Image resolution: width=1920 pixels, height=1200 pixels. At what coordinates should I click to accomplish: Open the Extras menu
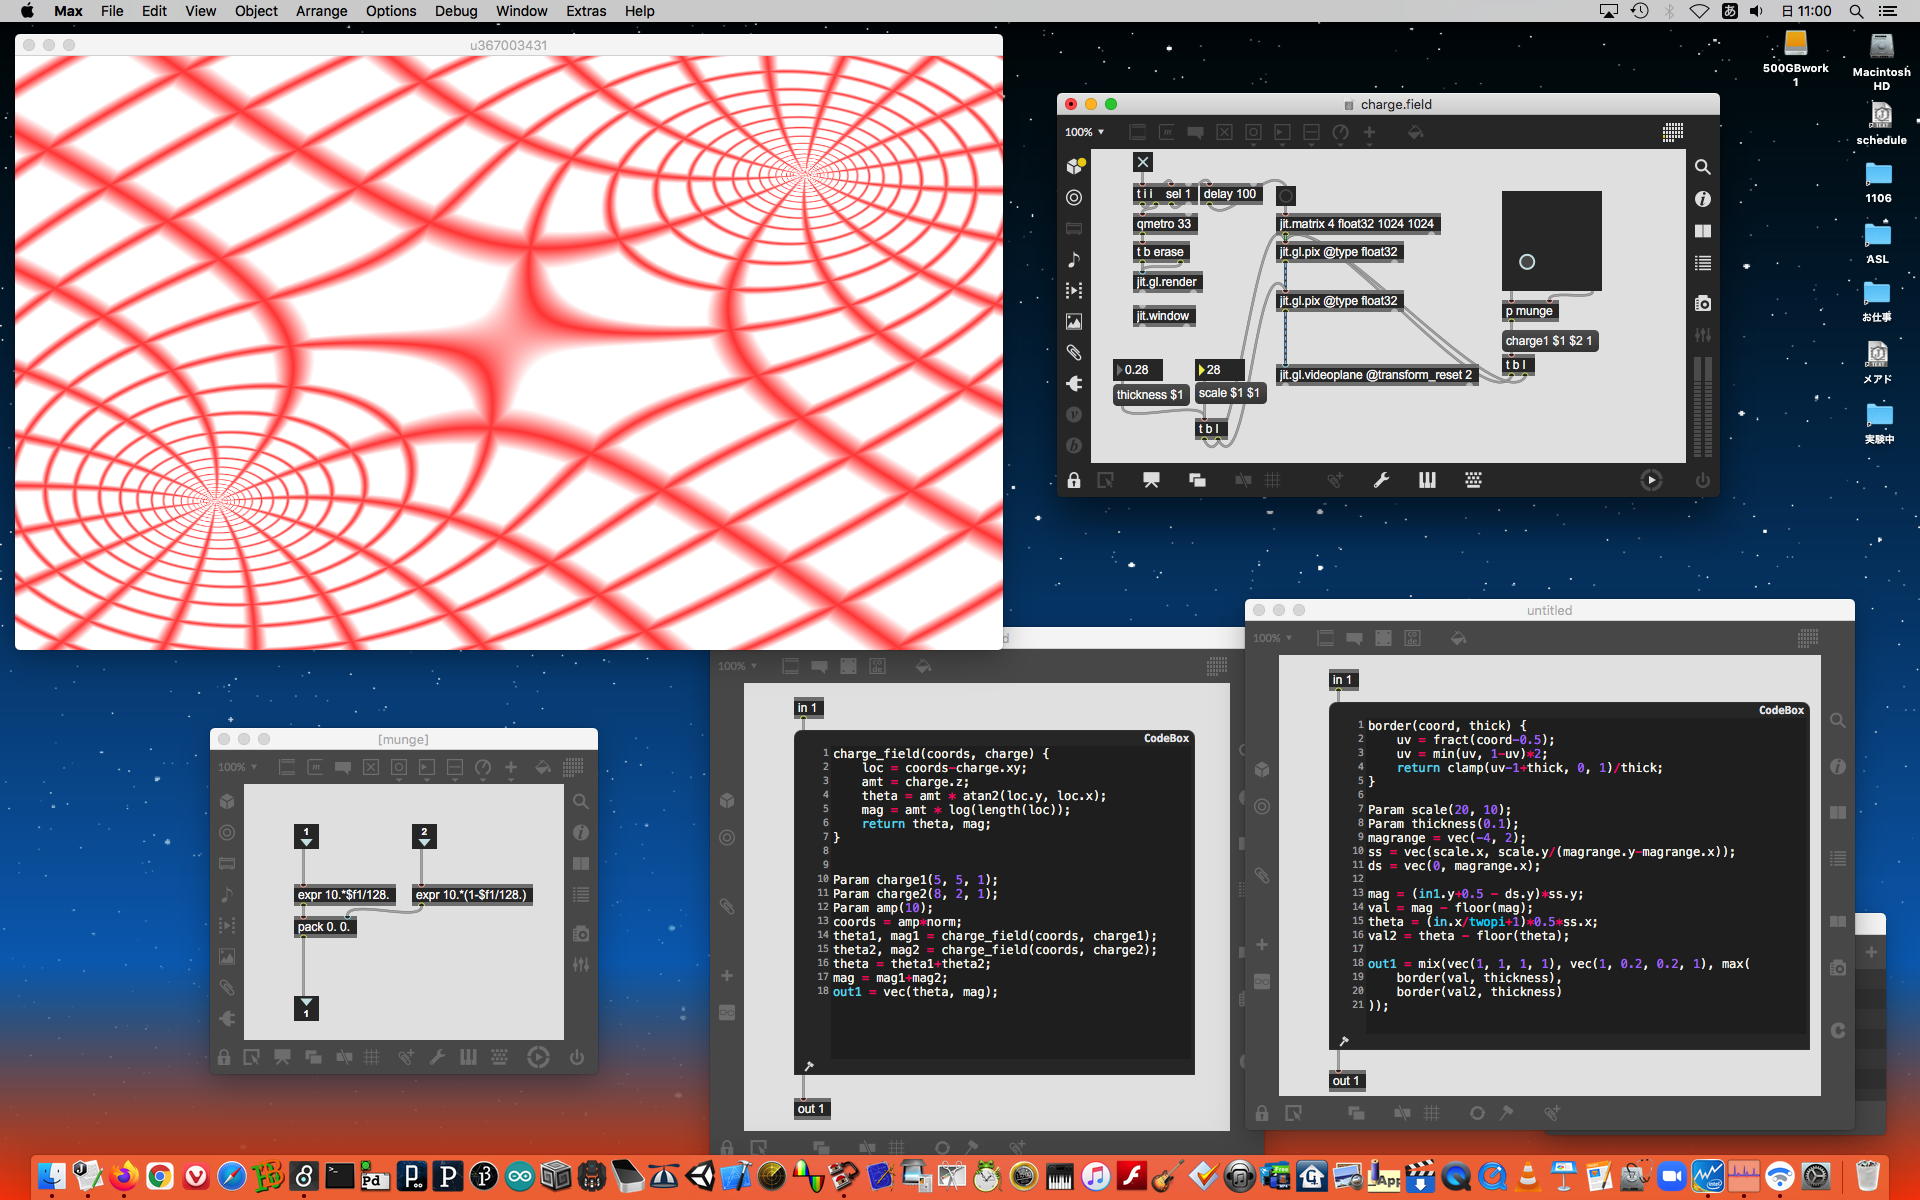585,11
